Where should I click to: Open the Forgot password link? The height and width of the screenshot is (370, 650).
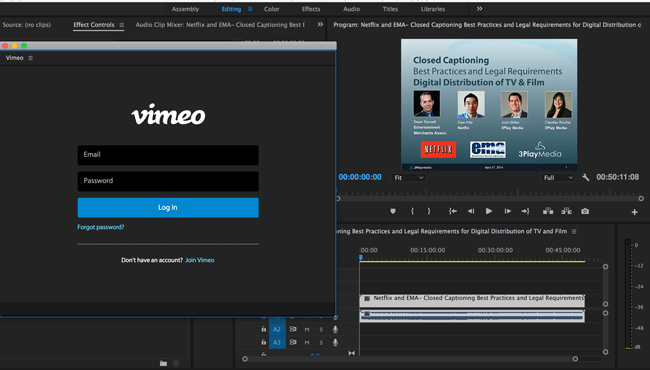click(x=101, y=227)
